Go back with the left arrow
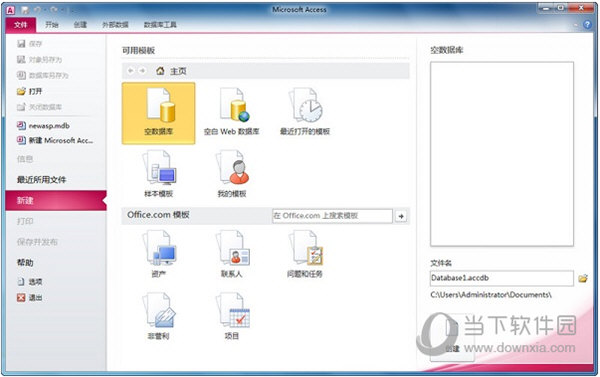This screenshot has height=377, width=600. tap(131, 71)
